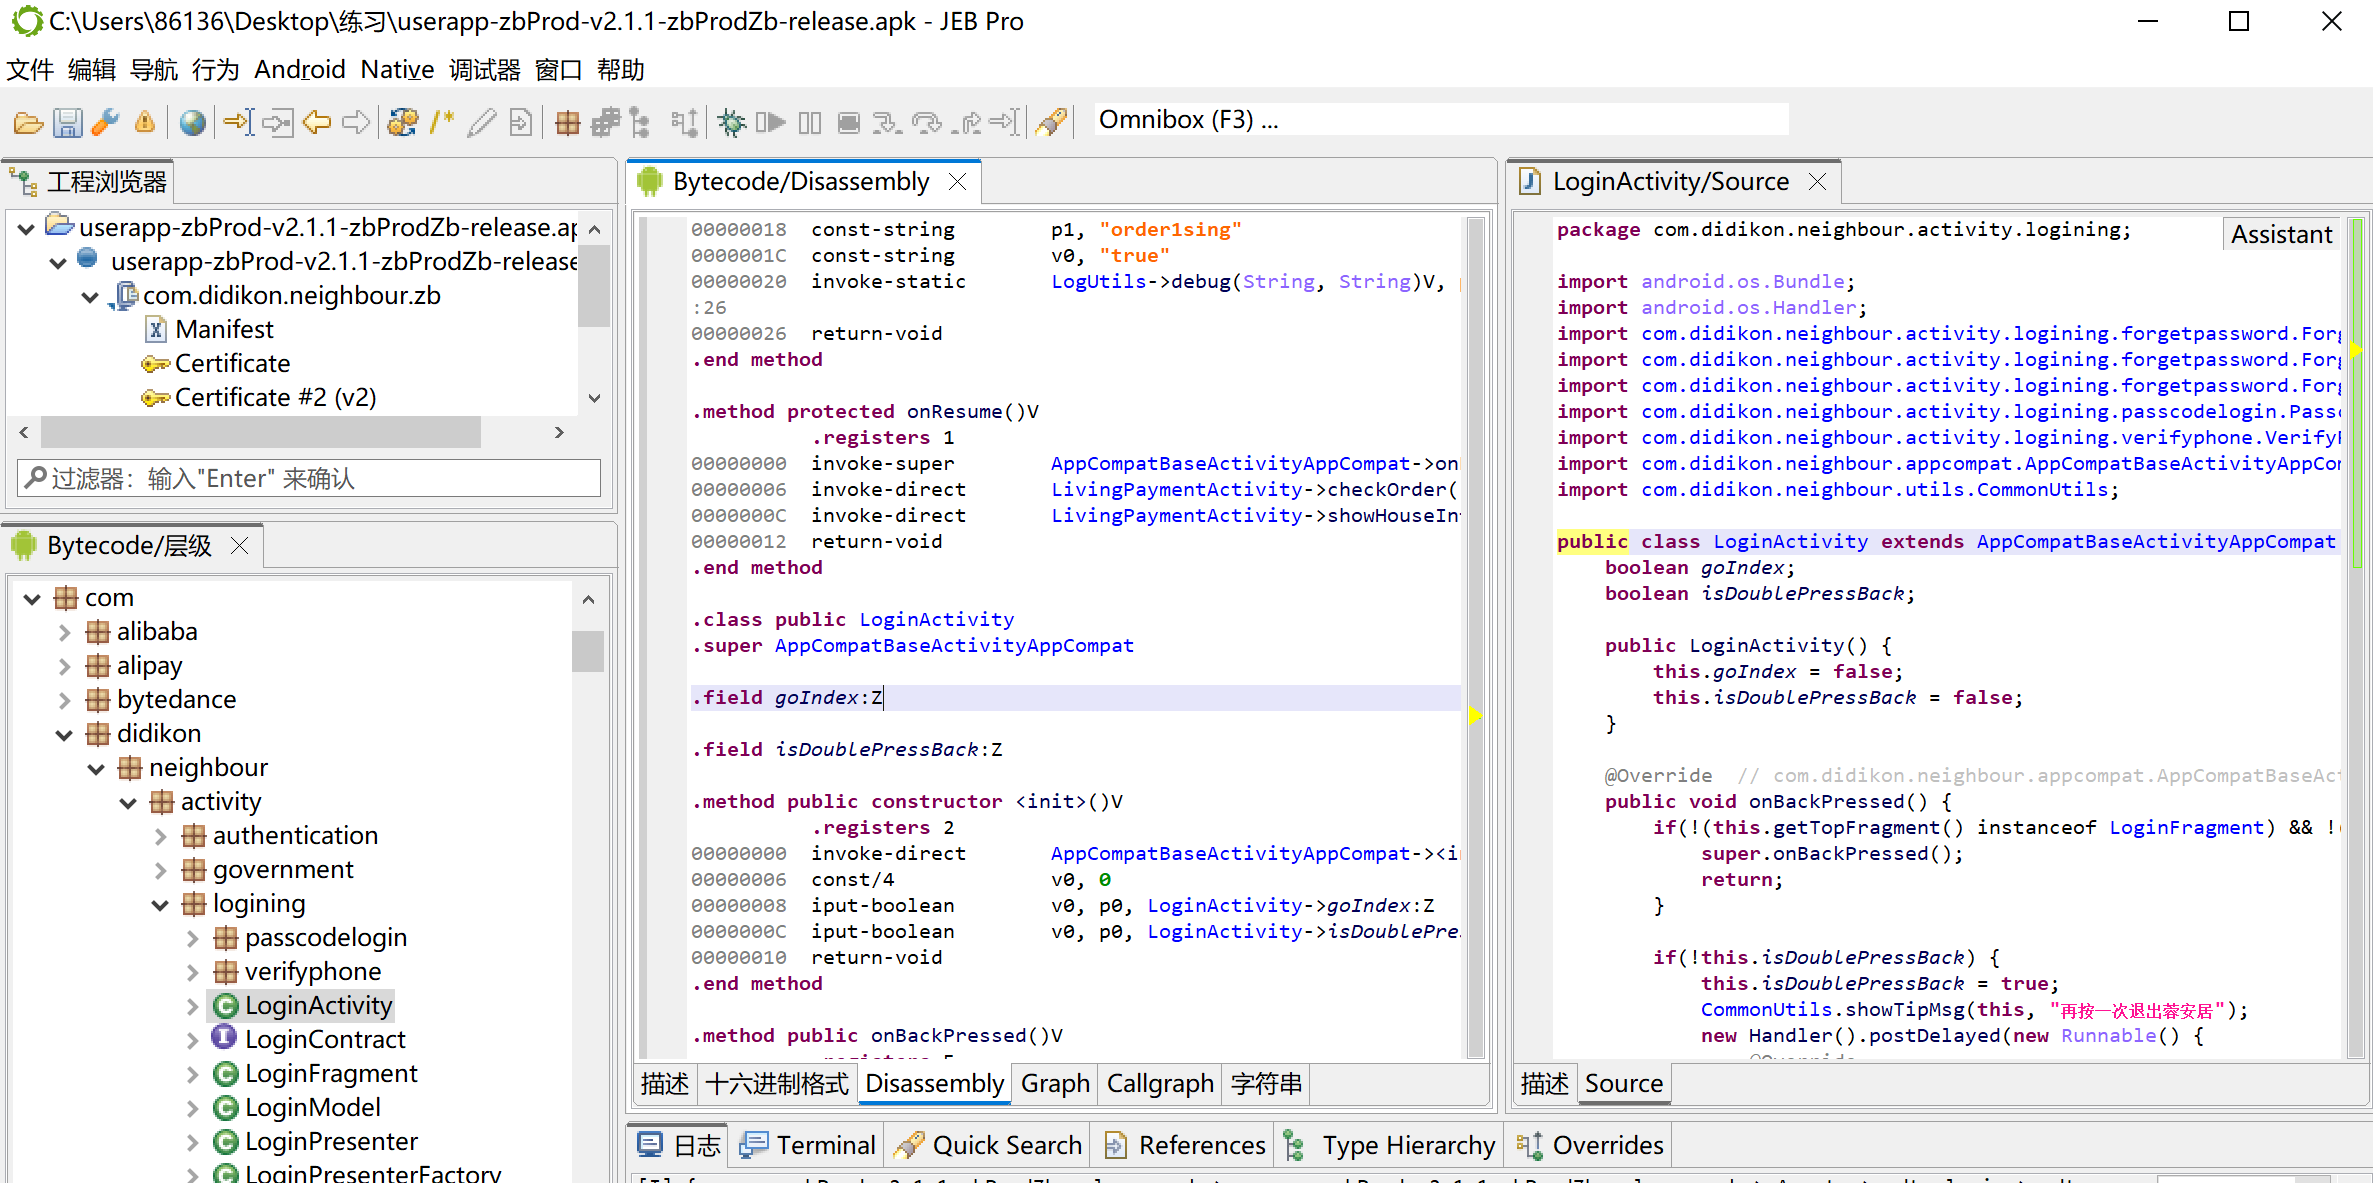Viewport: 2373px width, 1183px height.
Task: Click the wrench options icon
Action: tap(105, 122)
